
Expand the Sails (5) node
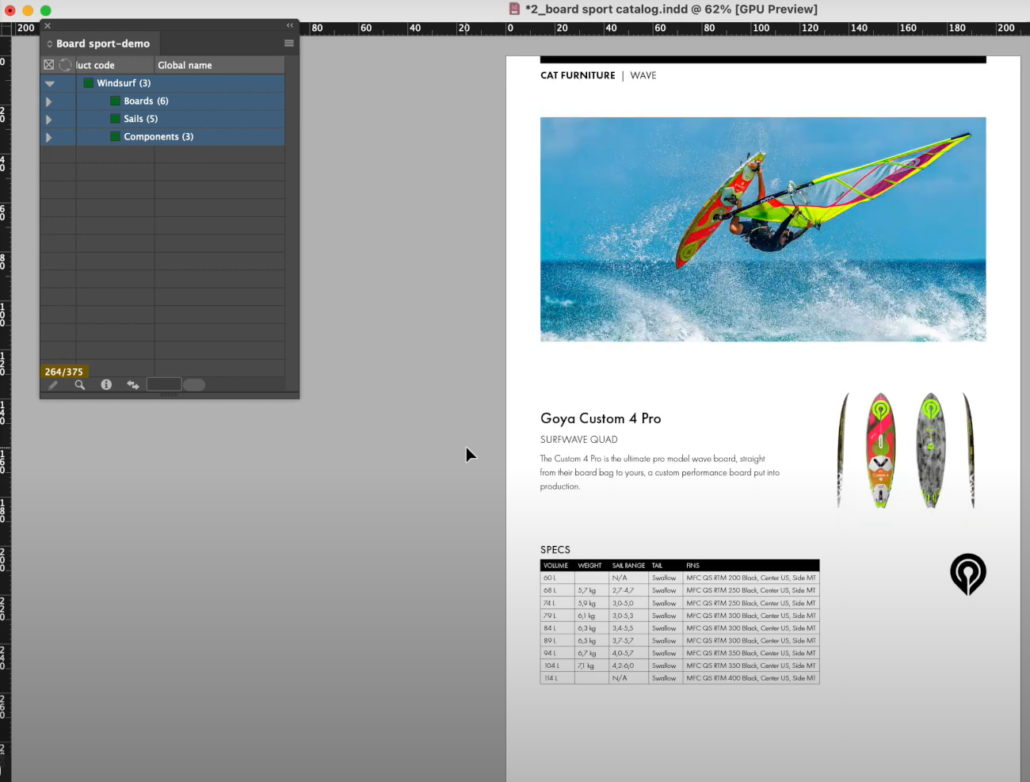pos(49,120)
